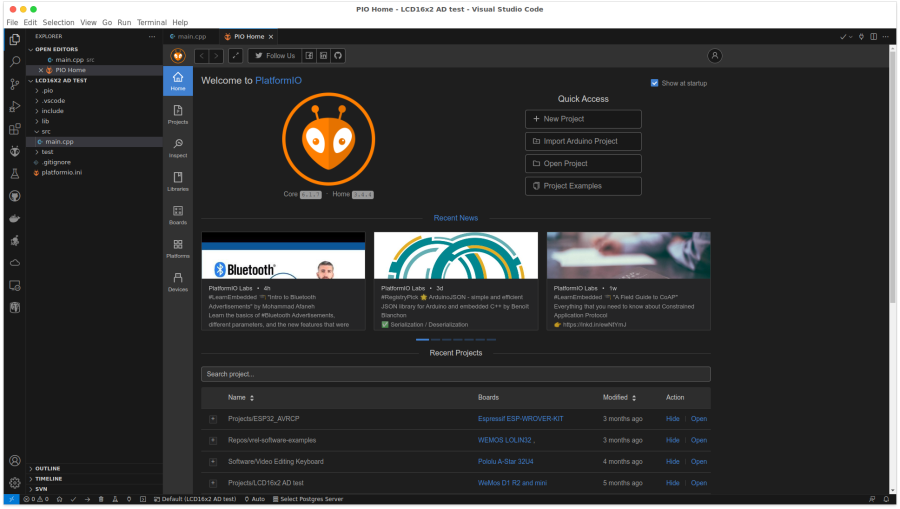The width and height of the screenshot is (900, 509).
Task: Switch to the main.cpp editor tab
Action: pos(191,36)
